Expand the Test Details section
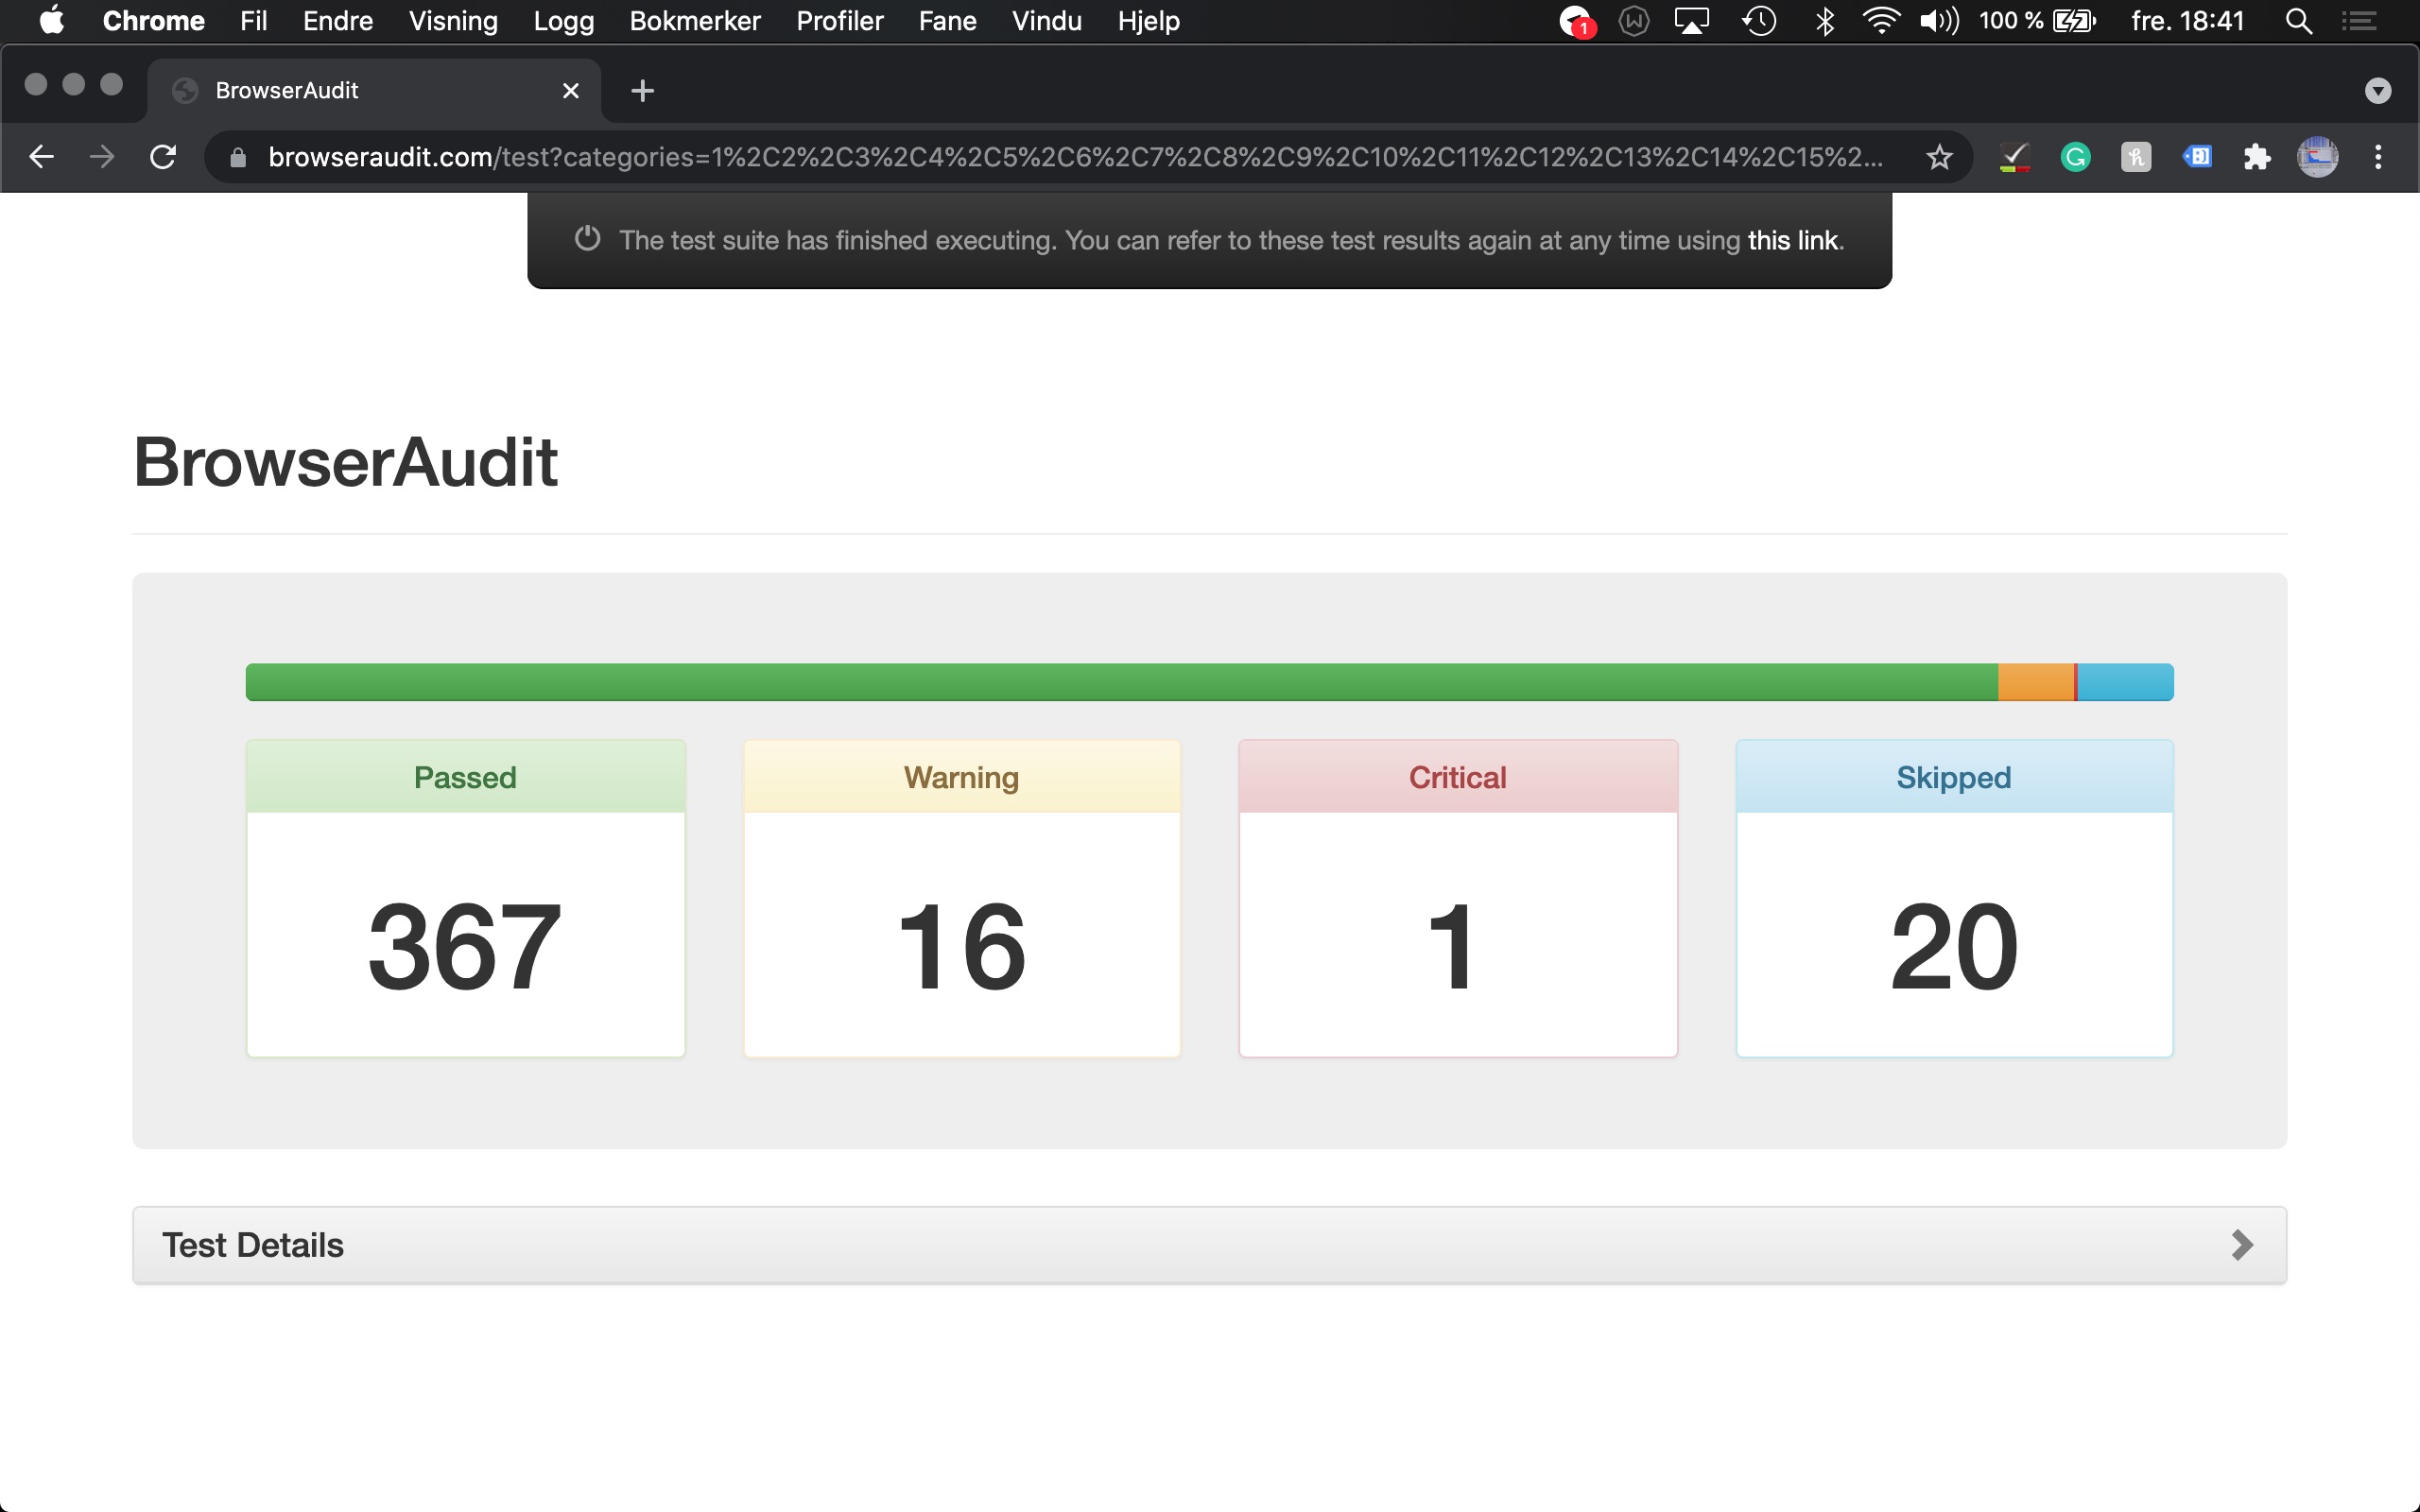Image resolution: width=2420 pixels, height=1512 pixels. coord(2242,1245)
